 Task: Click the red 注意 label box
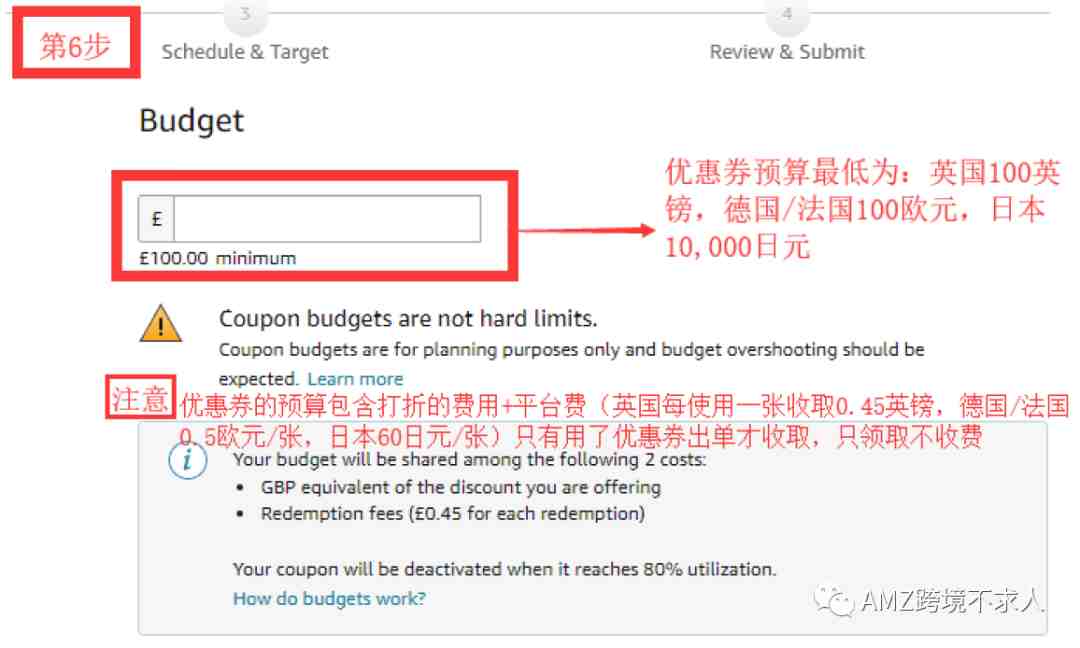click(141, 397)
